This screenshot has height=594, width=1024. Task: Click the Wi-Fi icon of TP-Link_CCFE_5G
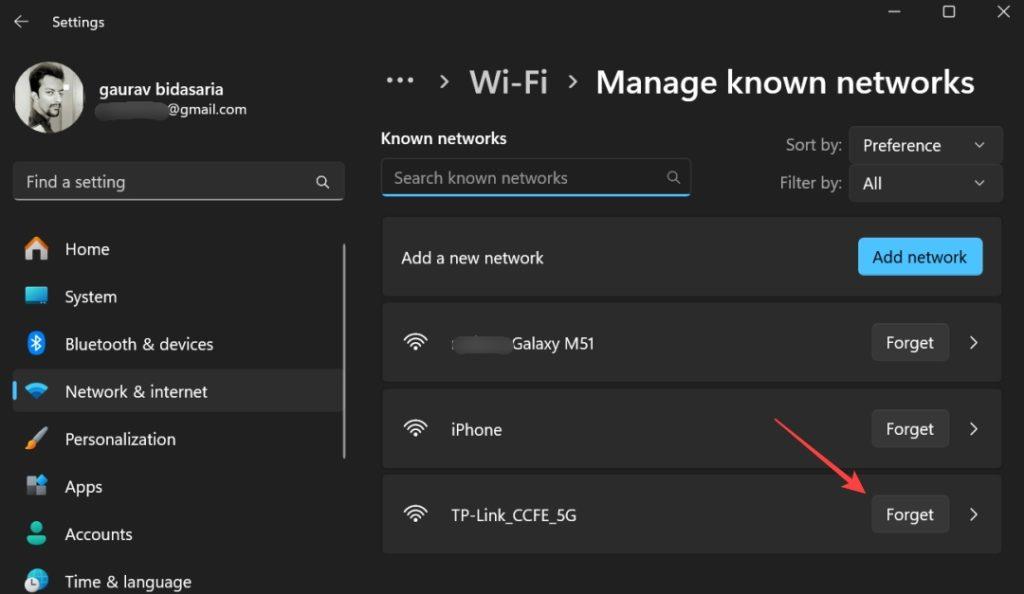click(x=415, y=514)
